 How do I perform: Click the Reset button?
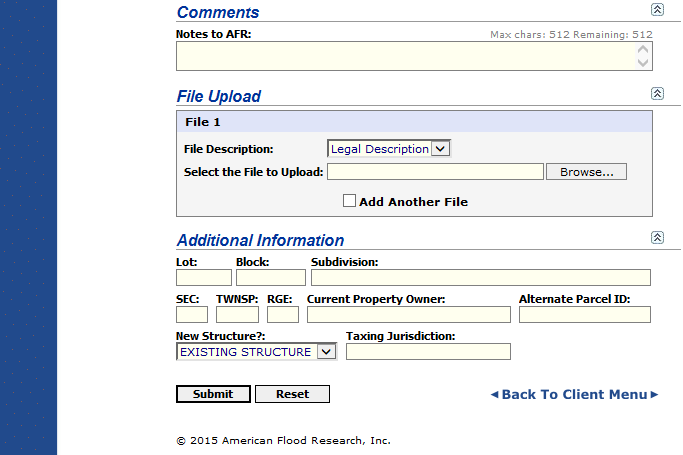pyautogui.click(x=292, y=394)
